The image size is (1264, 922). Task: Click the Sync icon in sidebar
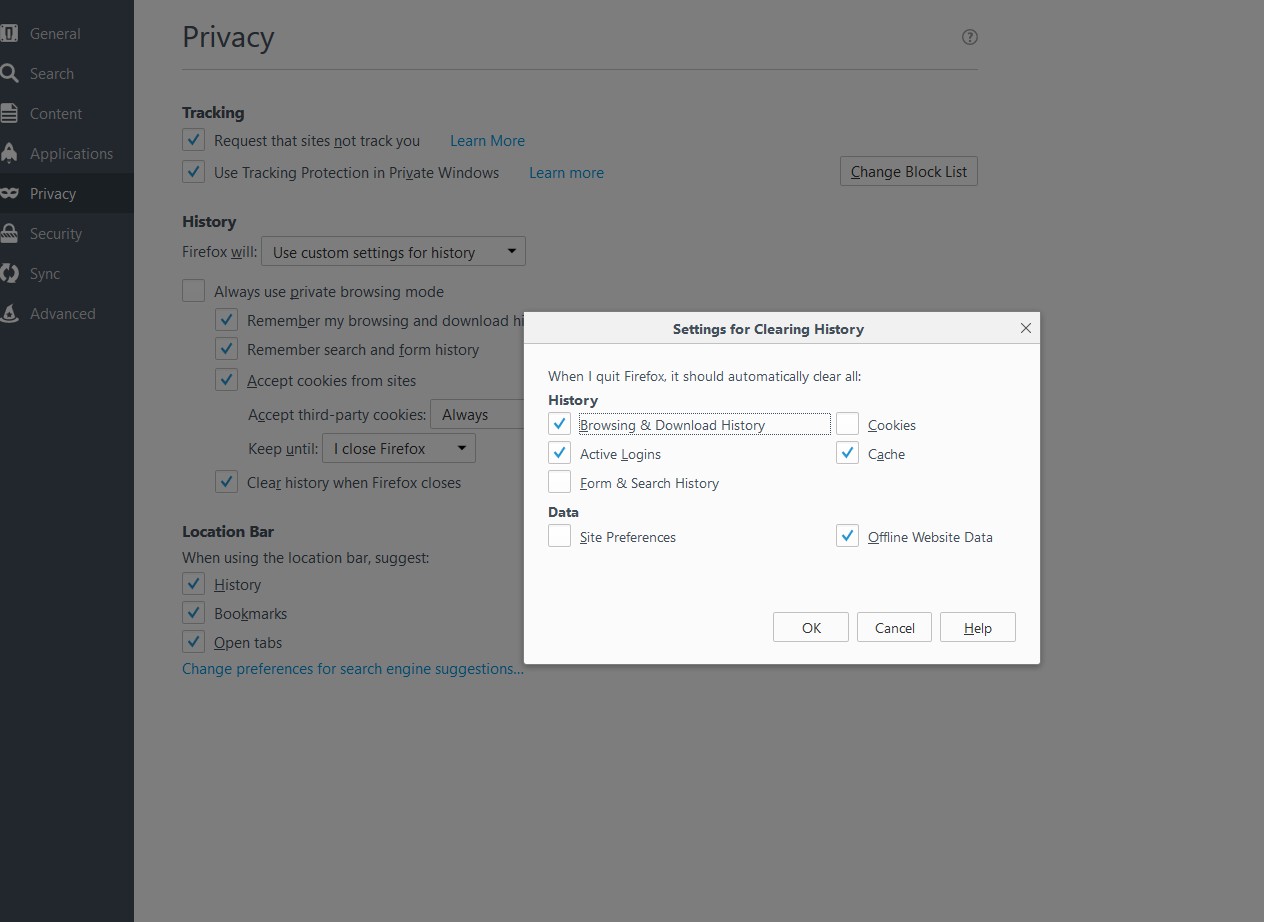(x=9, y=274)
